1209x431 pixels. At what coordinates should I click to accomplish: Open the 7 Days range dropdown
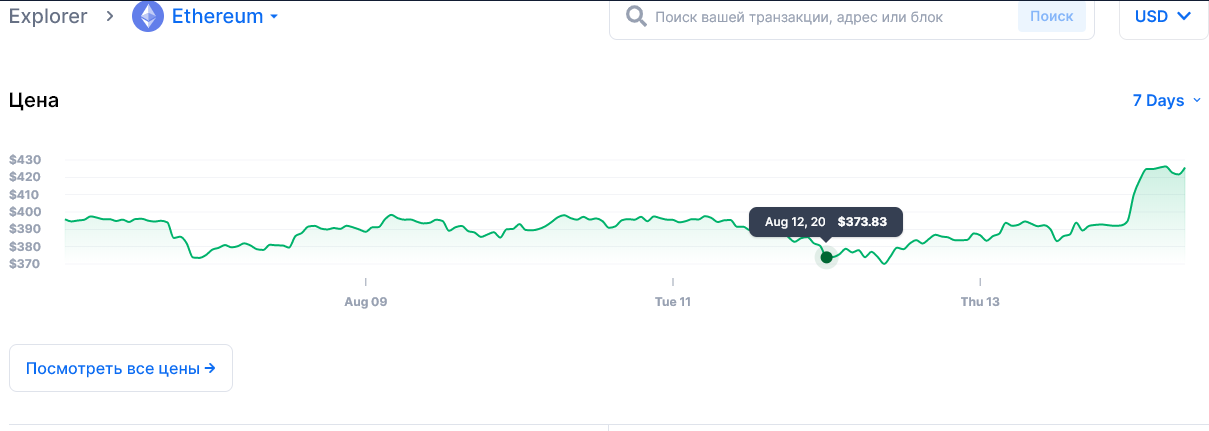(1166, 100)
